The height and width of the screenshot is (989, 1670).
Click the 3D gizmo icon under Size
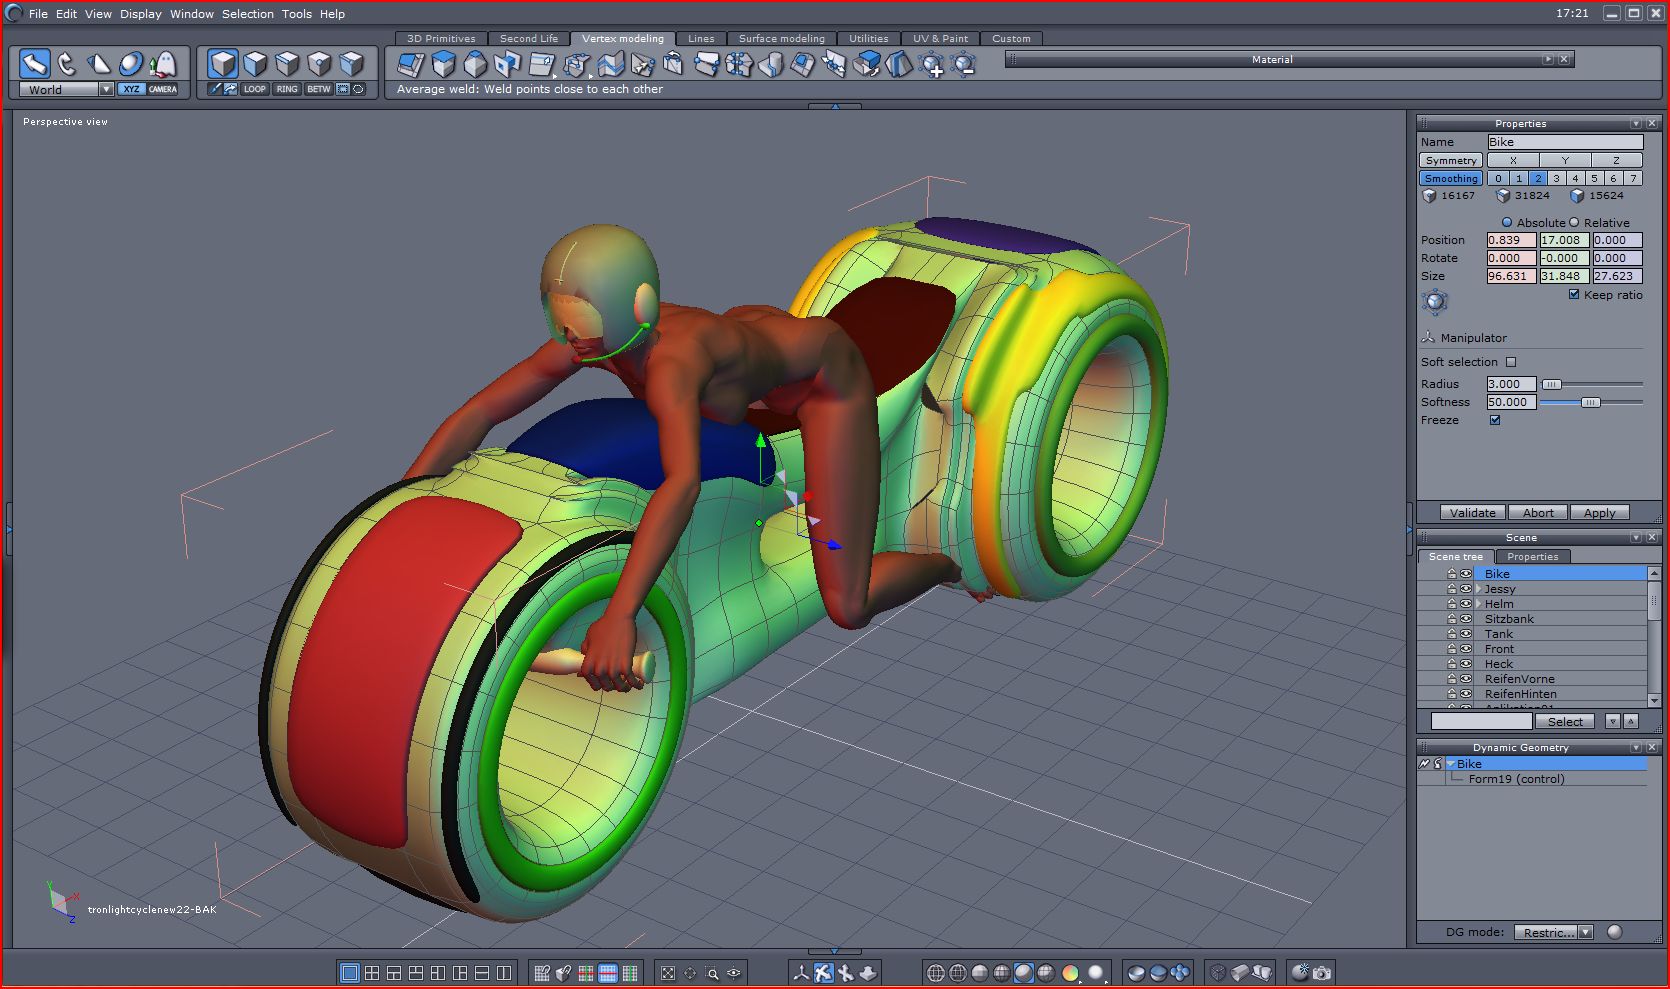pyautogui.click(x=1435, y=301)
